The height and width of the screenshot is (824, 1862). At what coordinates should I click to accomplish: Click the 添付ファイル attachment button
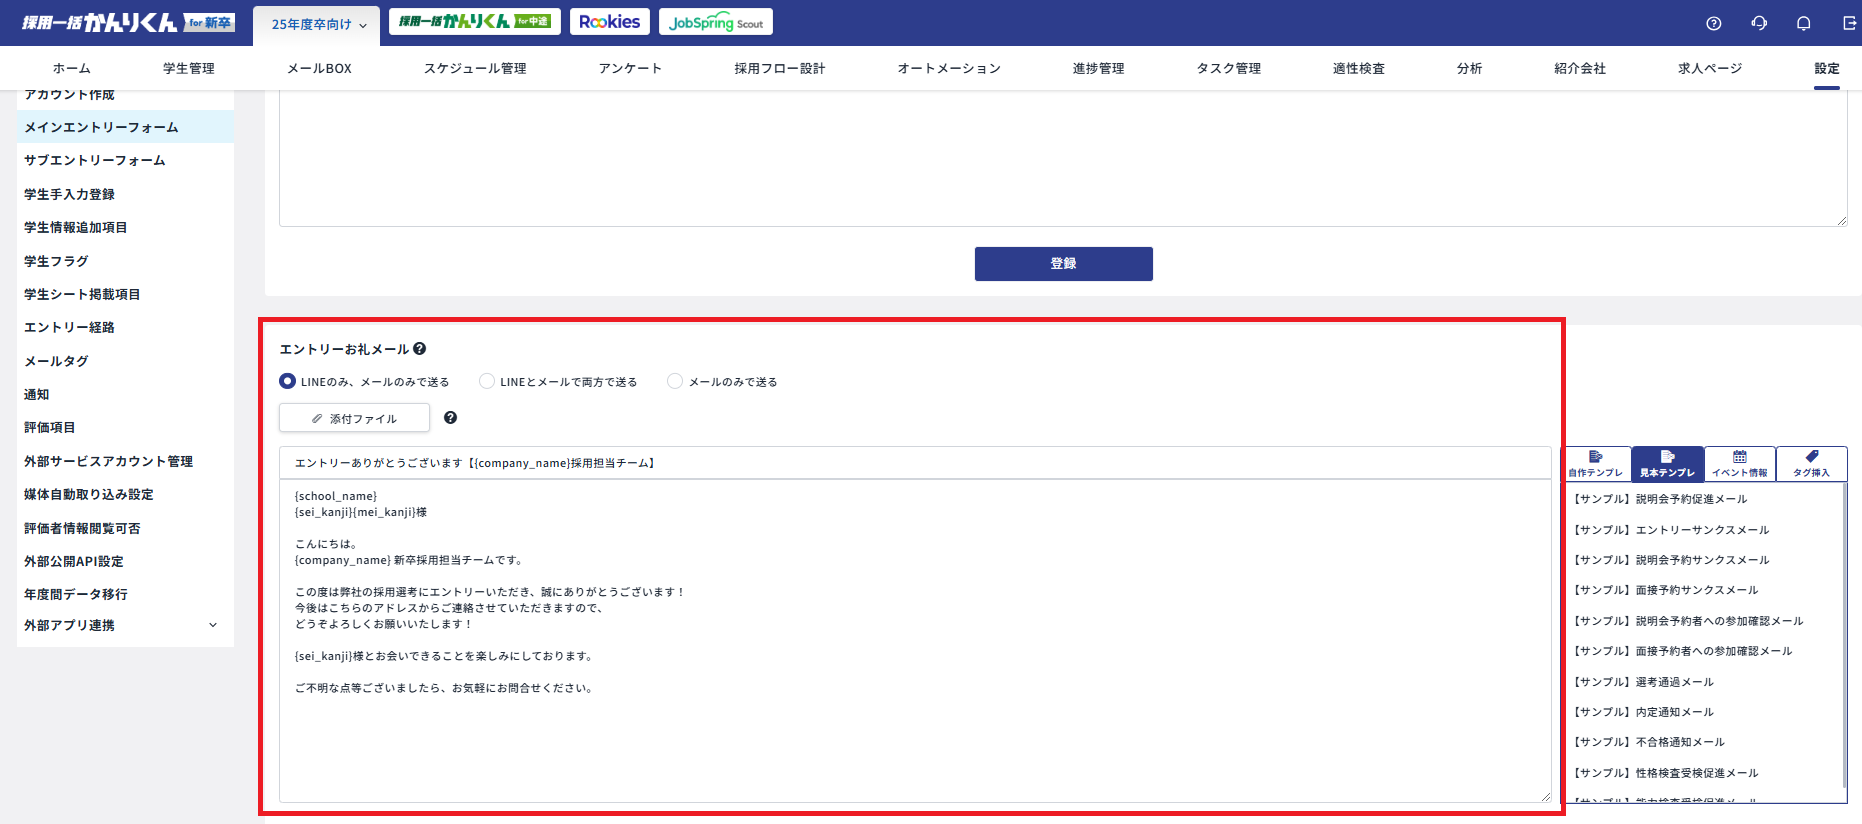coord(354,418)
